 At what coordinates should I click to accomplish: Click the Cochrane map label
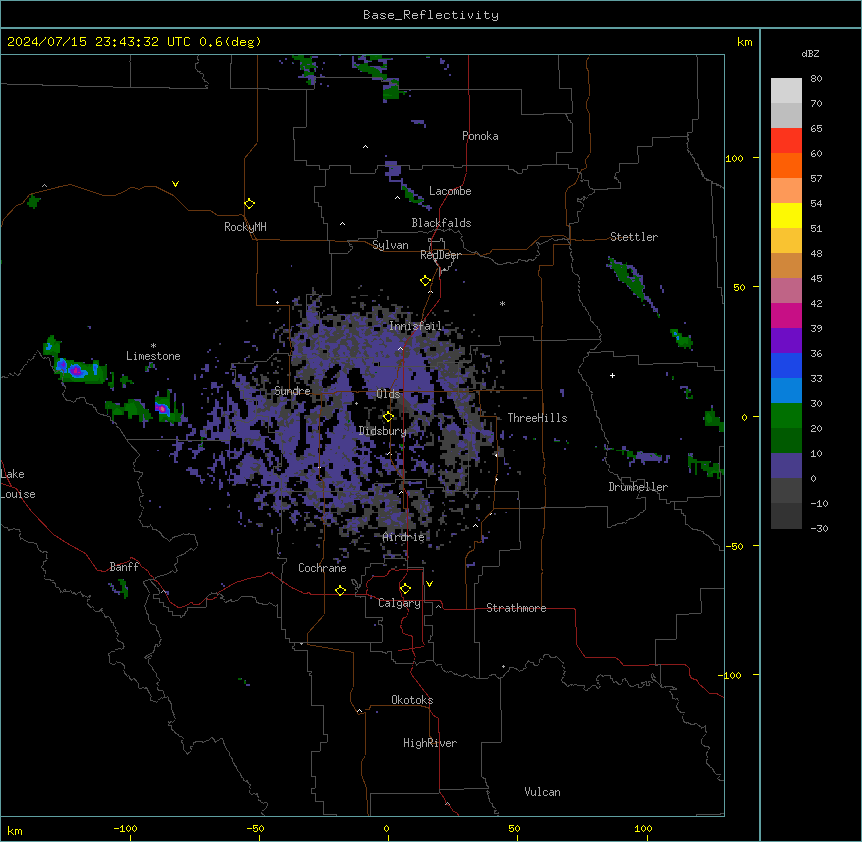pos(322,568)
